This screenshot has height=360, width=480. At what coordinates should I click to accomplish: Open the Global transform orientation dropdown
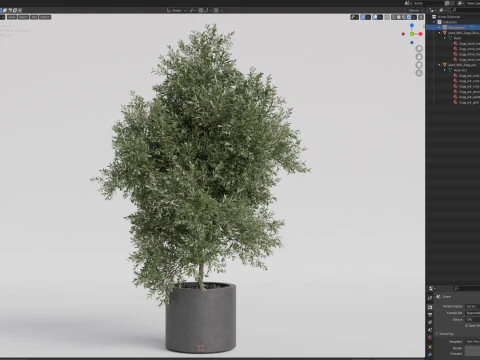(176, 10)
